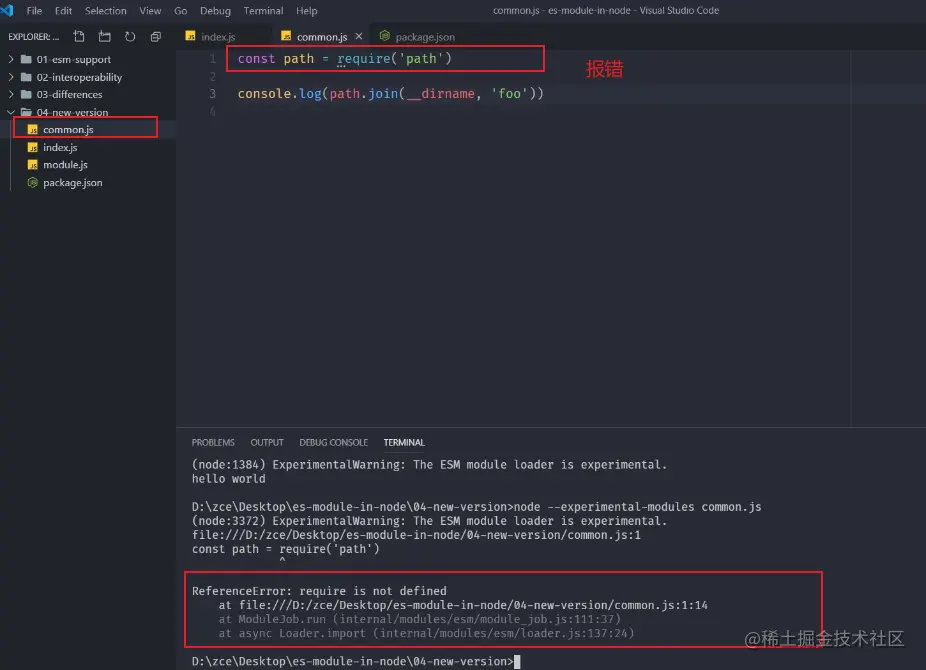This screenshot has height=670, width=926.
Task: Close the common.js editor tab
Action: [358, 37]
